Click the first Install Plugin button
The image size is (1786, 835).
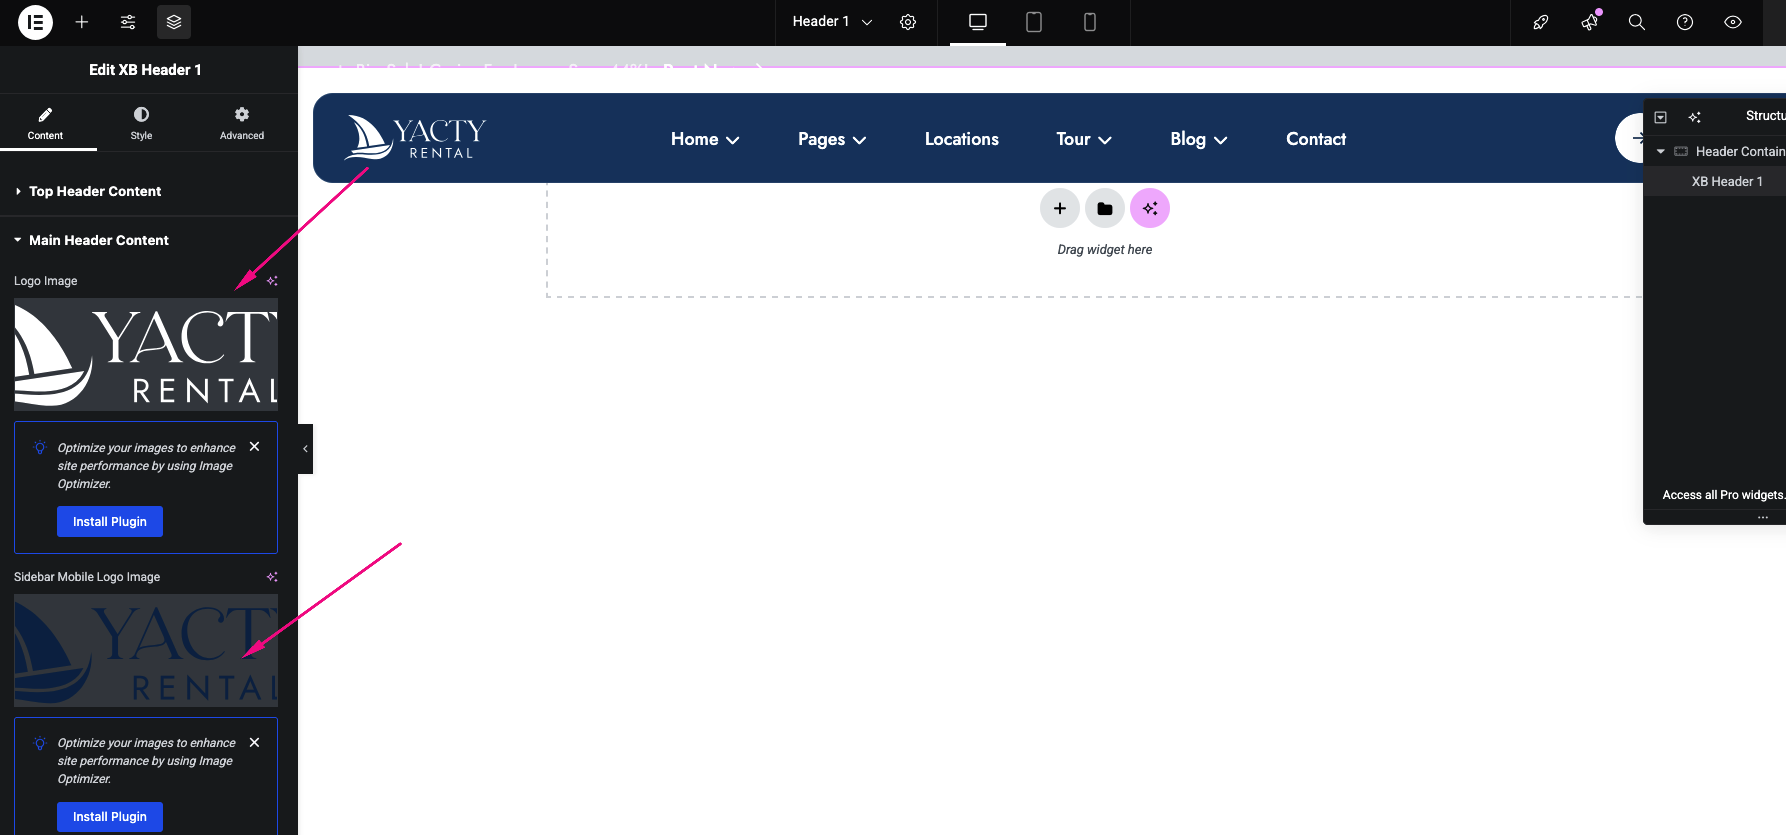[110, 522]
